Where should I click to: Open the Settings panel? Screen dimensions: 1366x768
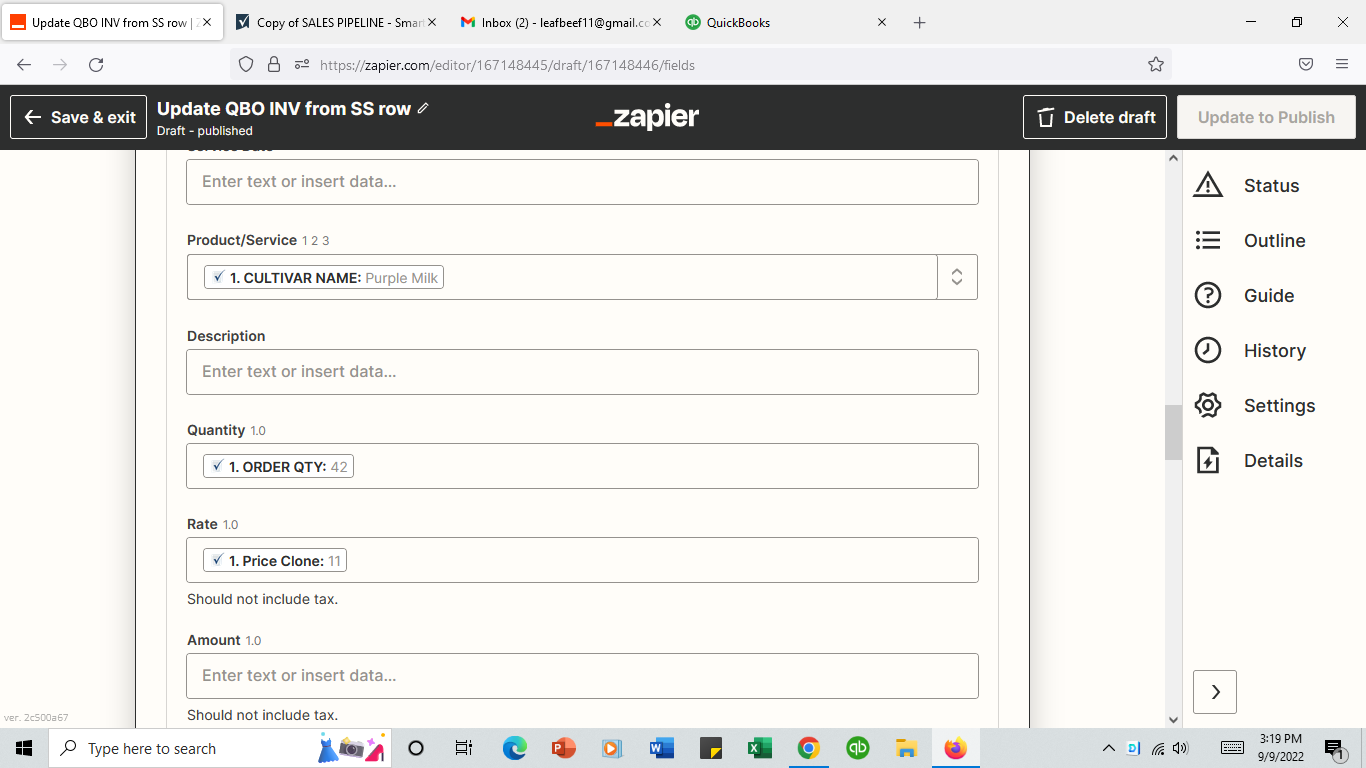tap(1254, 405)
